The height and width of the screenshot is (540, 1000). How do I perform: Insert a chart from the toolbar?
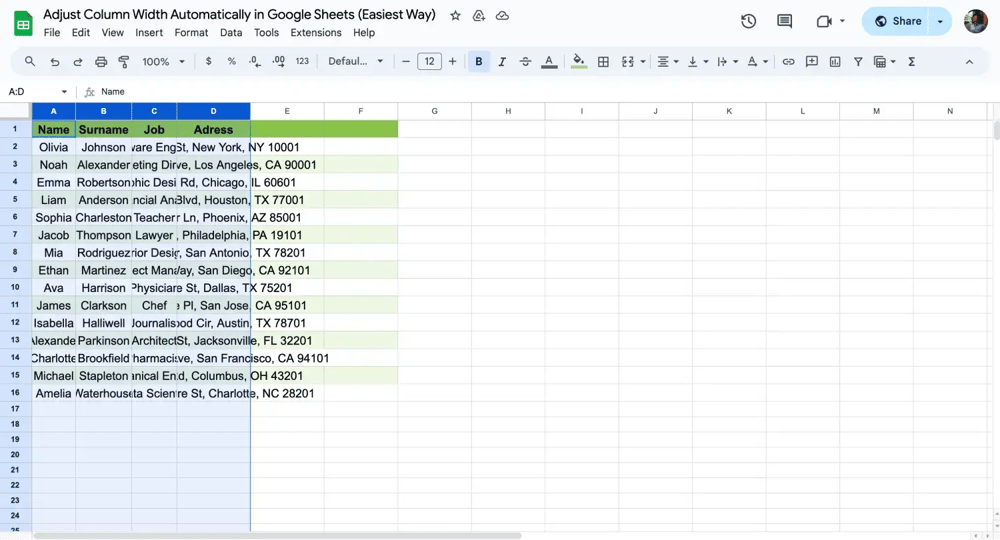coord(835,62)
